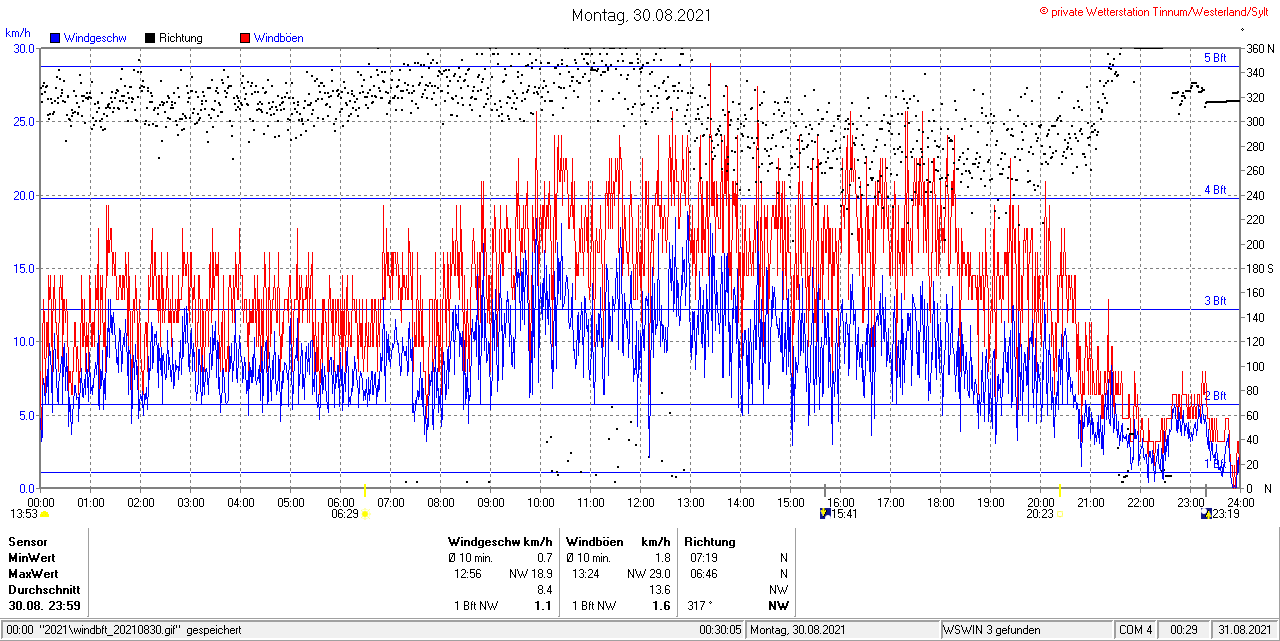Click the 5 Bft line label
The image size is (1280, 641).
(x=1215, y=58)
